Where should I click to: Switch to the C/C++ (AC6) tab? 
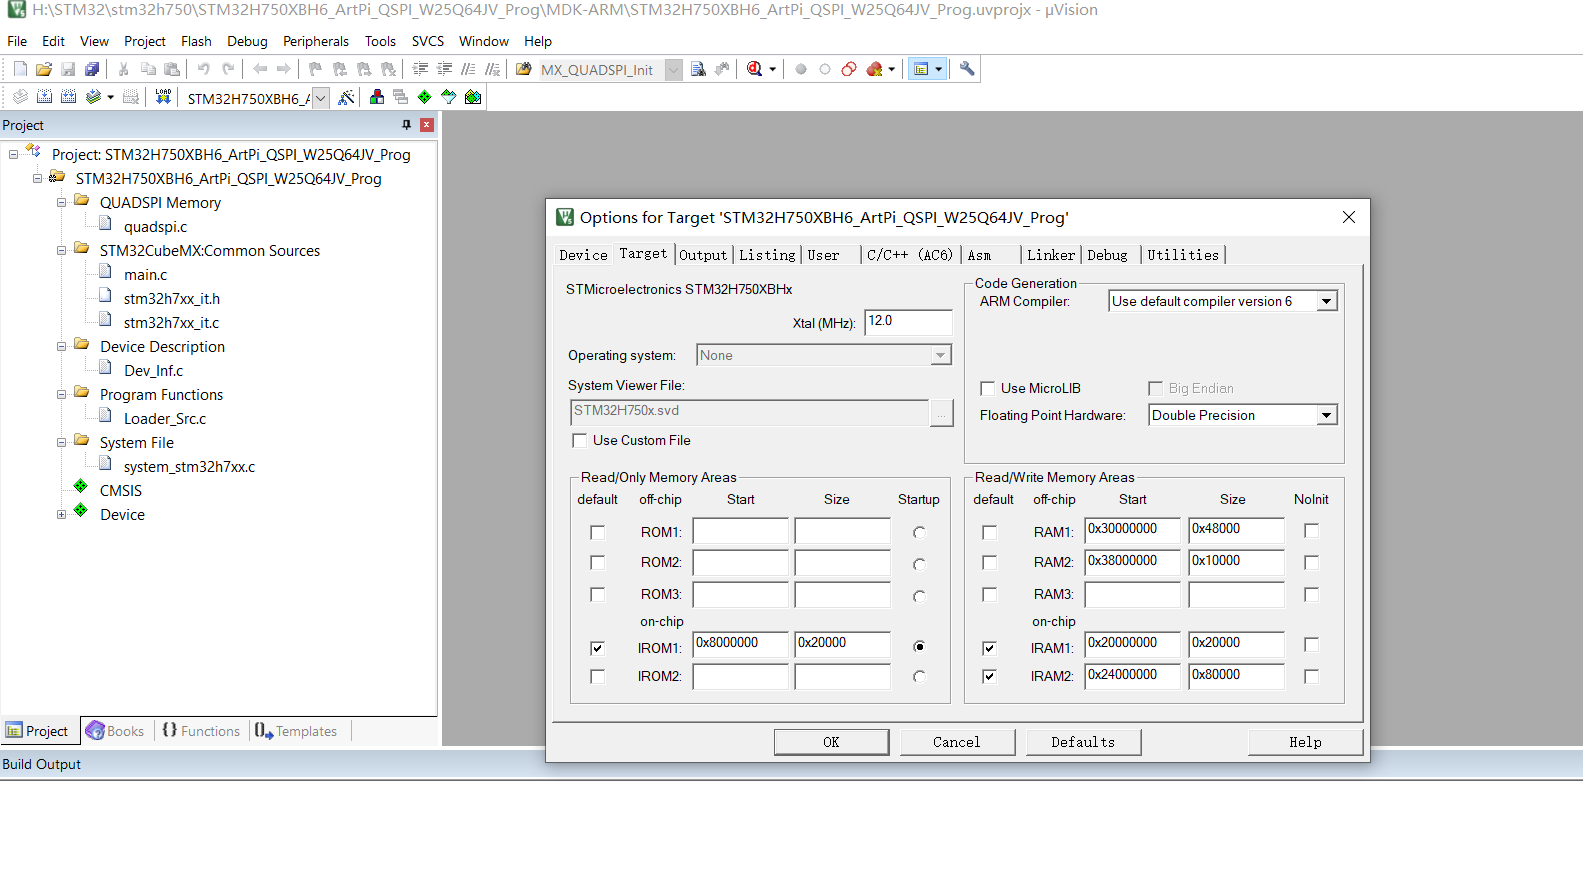coord(910,256)
